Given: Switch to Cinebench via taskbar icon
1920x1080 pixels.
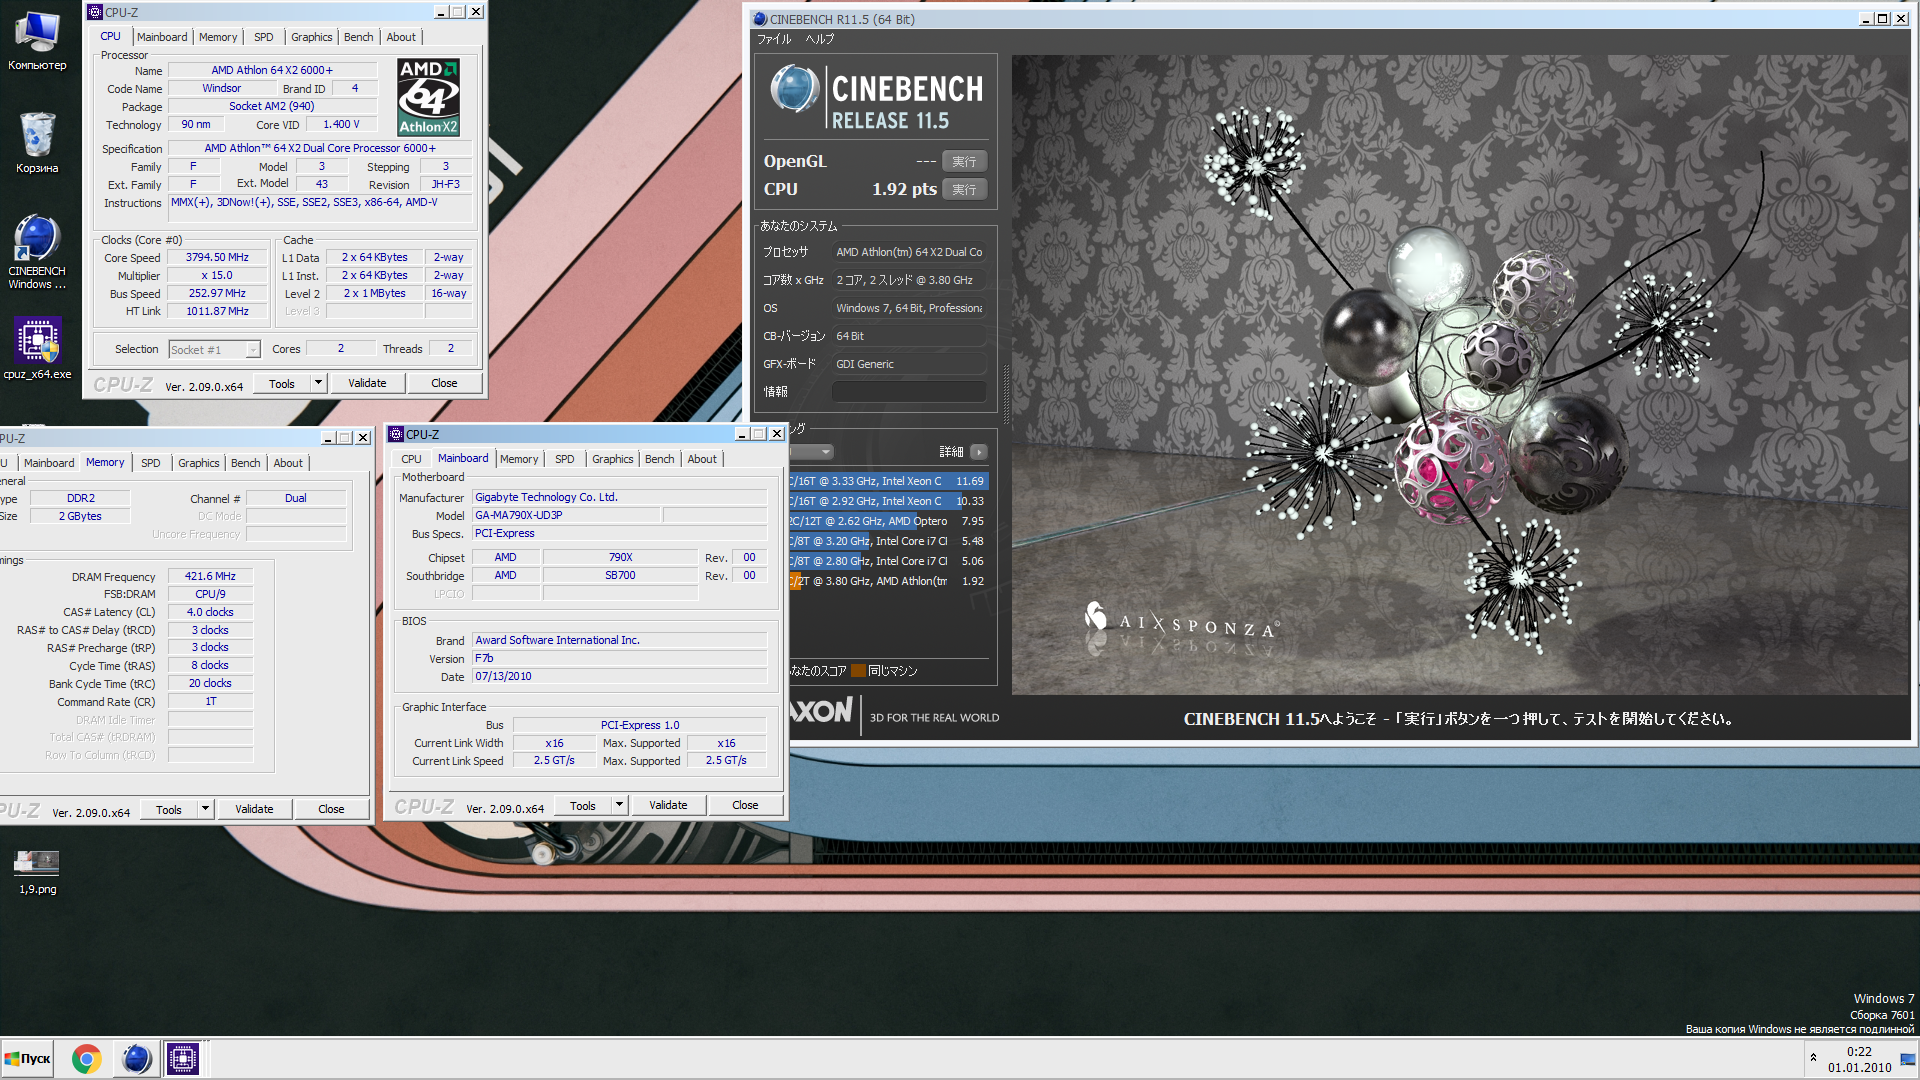Looking at the screenshot, I should [x=136, y=1059].
